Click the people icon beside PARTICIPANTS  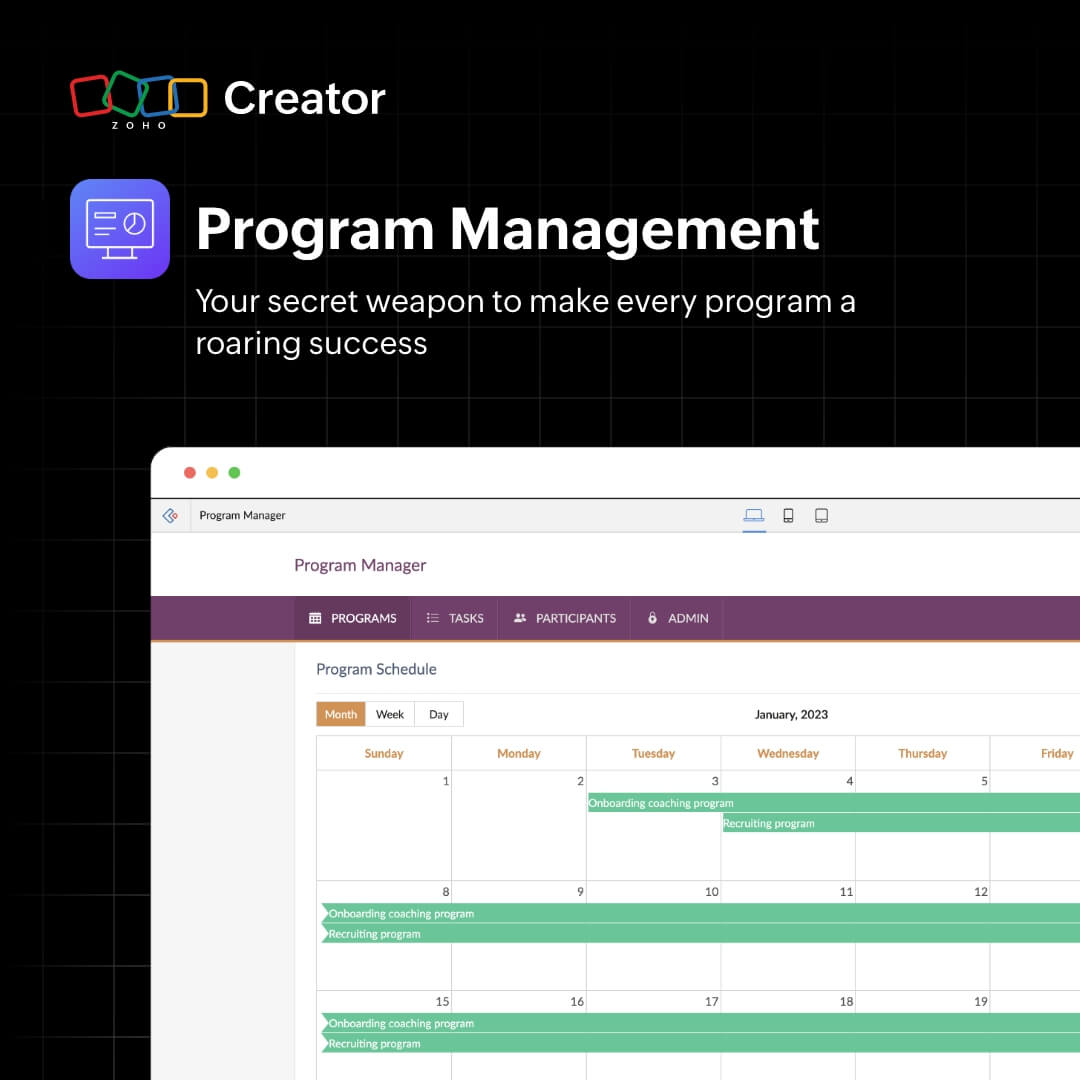coord(520,618)
